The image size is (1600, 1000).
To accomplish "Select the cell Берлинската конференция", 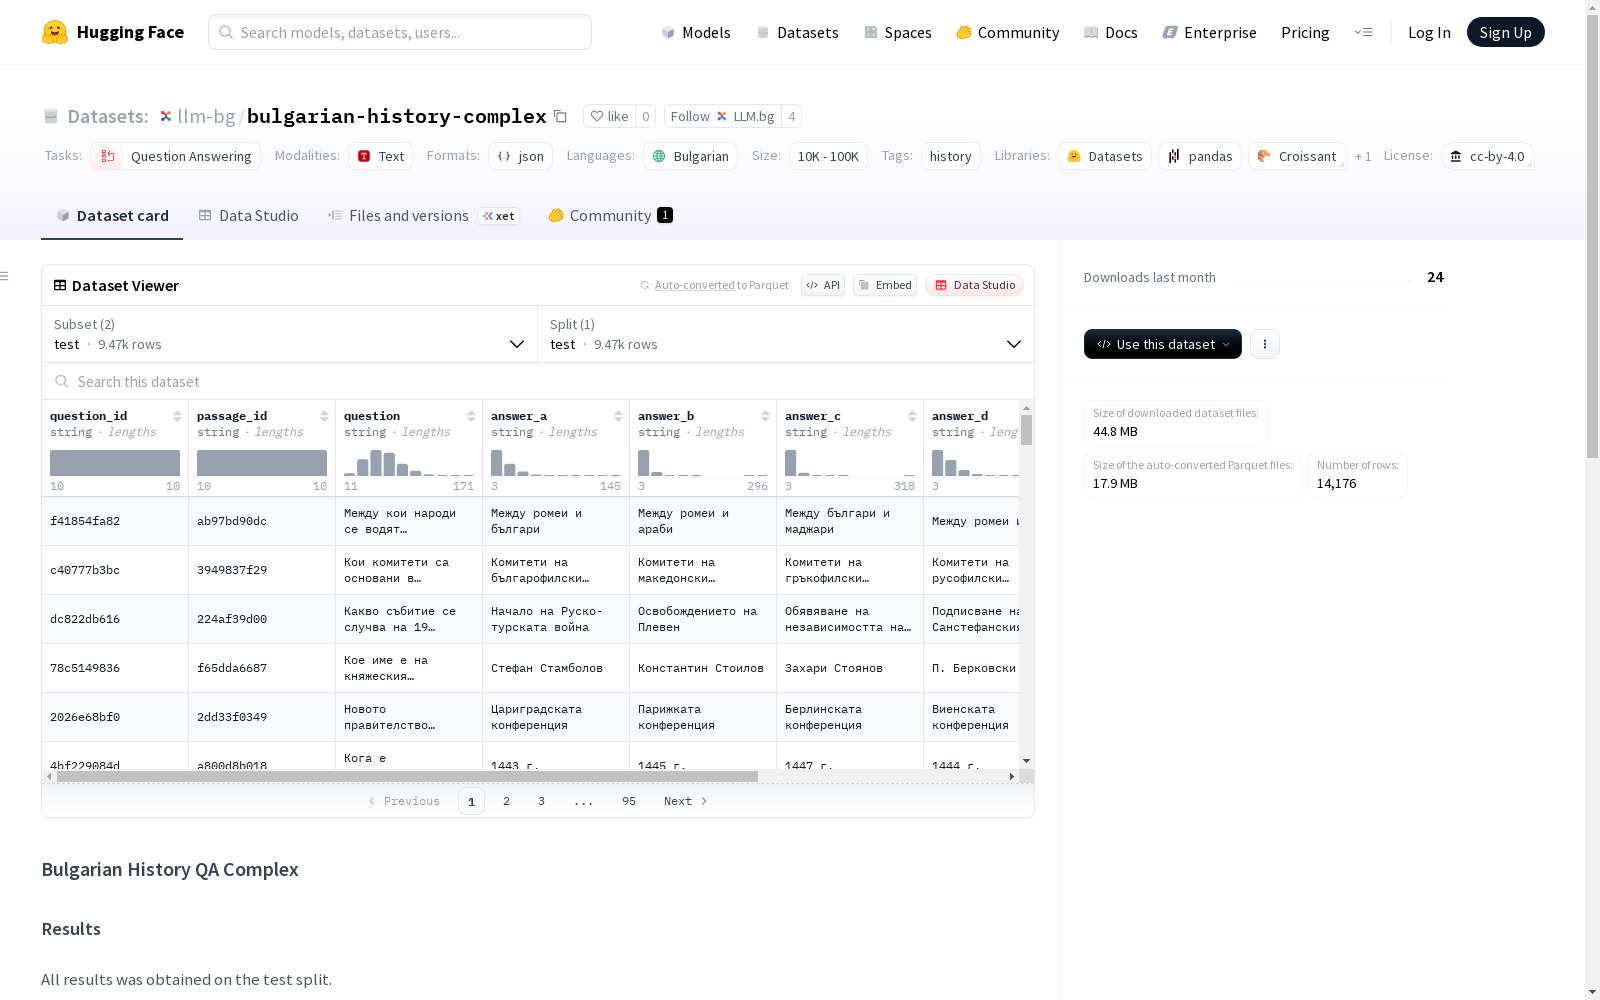I will click(850, 717).
